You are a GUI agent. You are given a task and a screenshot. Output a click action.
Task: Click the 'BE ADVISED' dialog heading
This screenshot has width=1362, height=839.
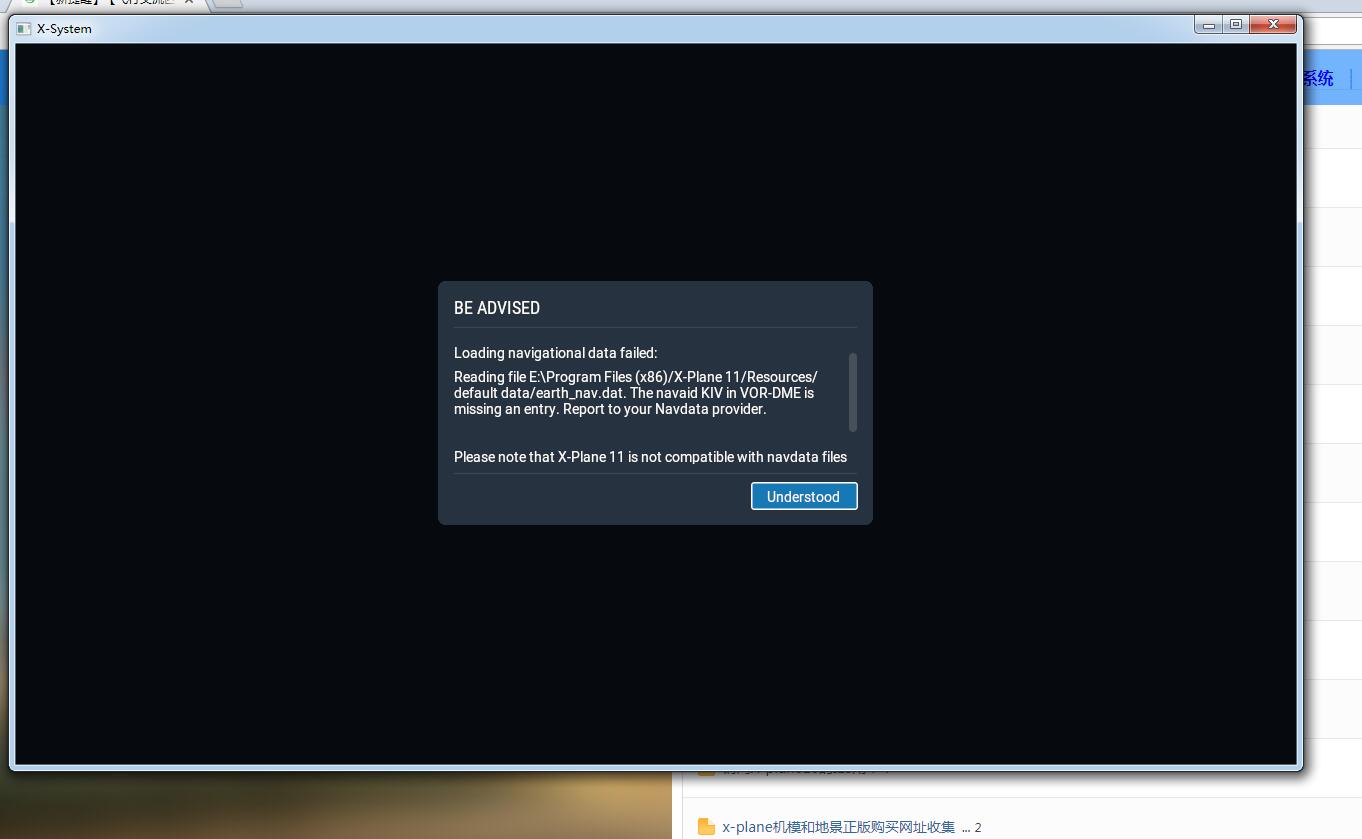click(x=497, y=308)
